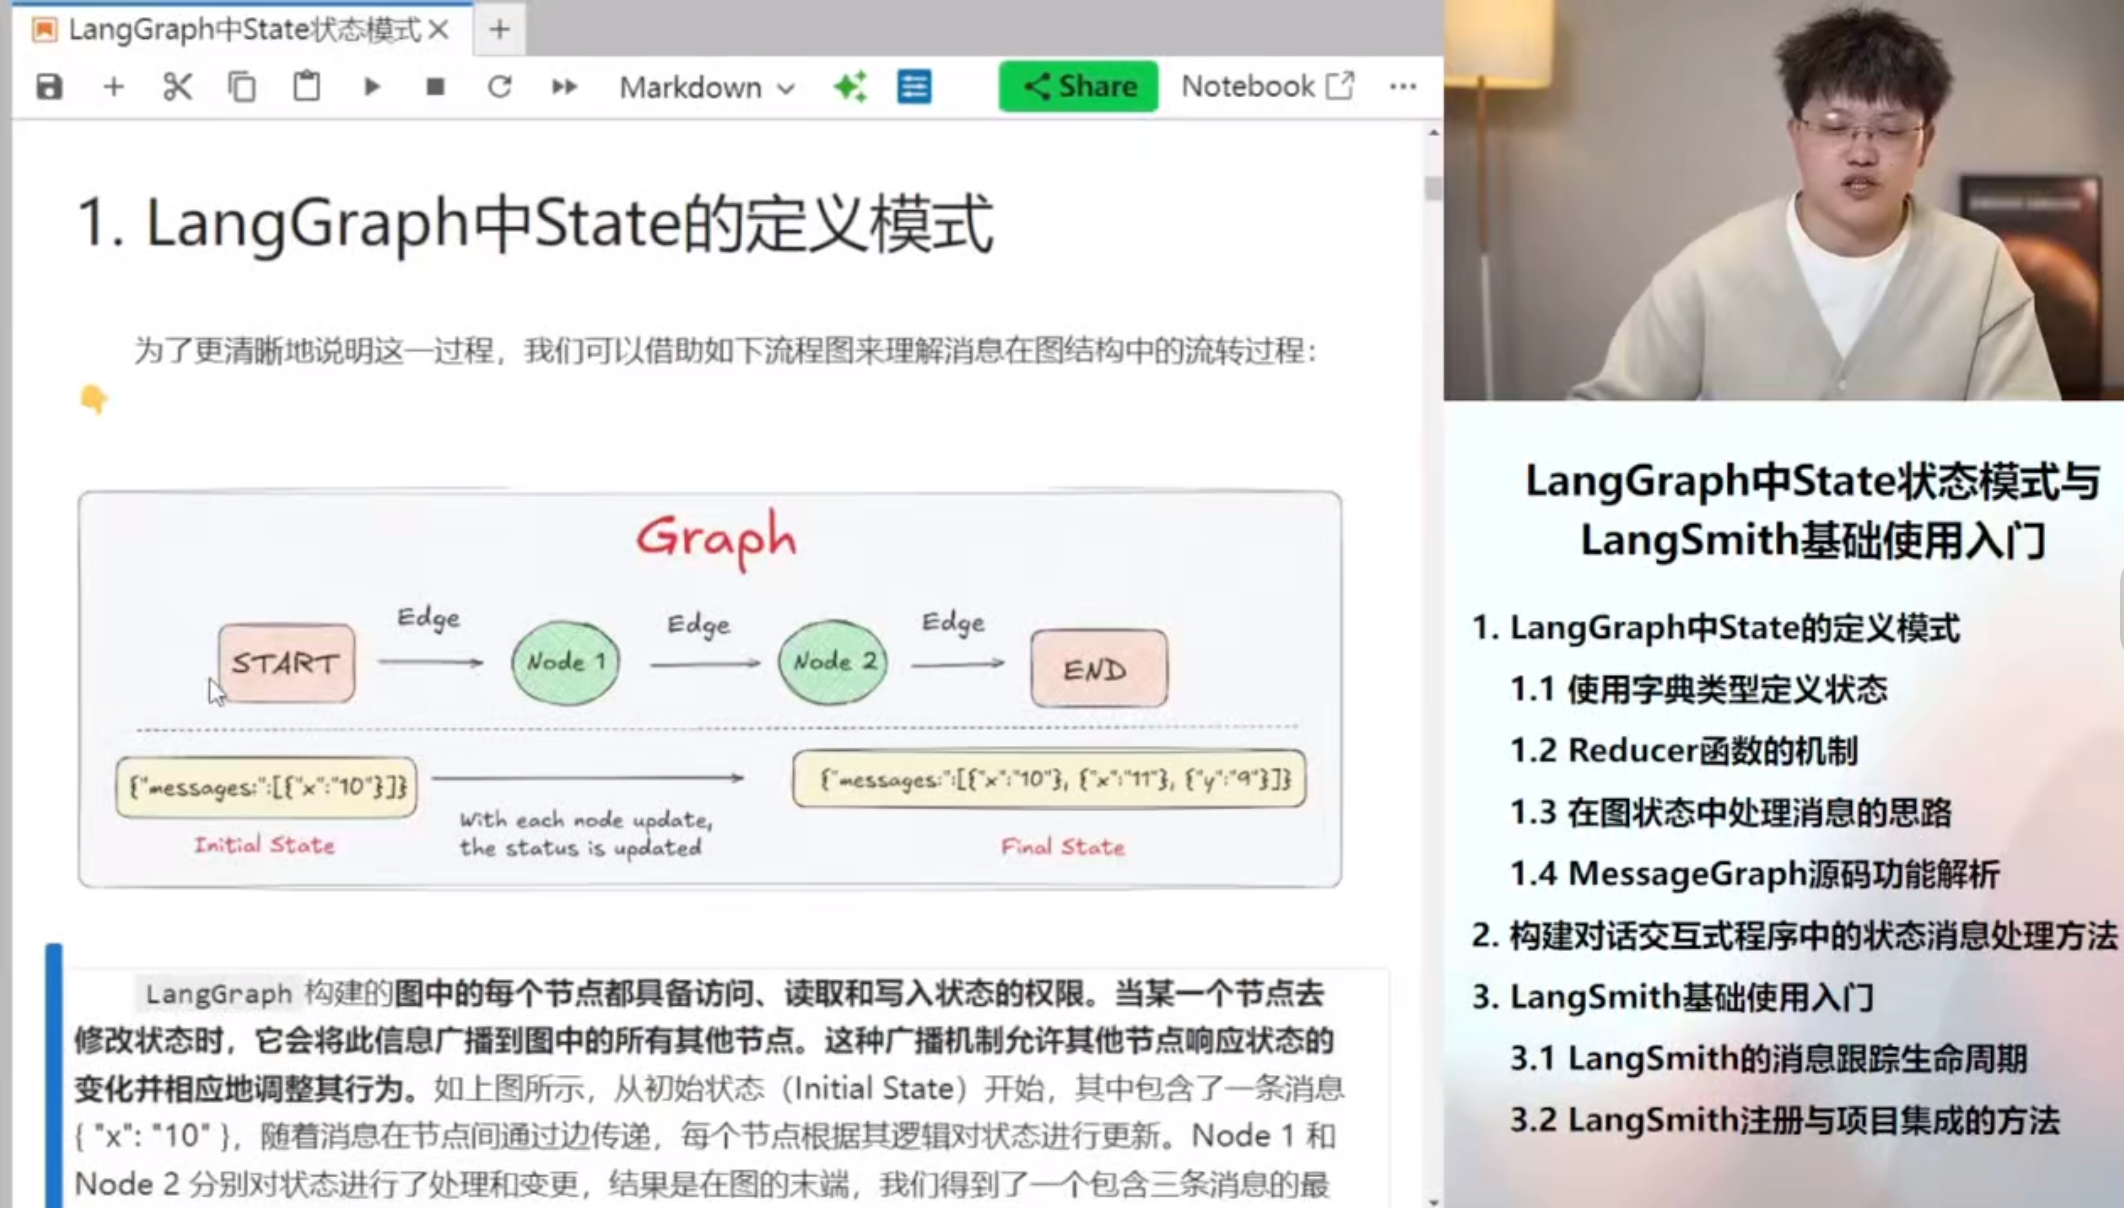Open a new tab with the plus button

pos(500,30)
